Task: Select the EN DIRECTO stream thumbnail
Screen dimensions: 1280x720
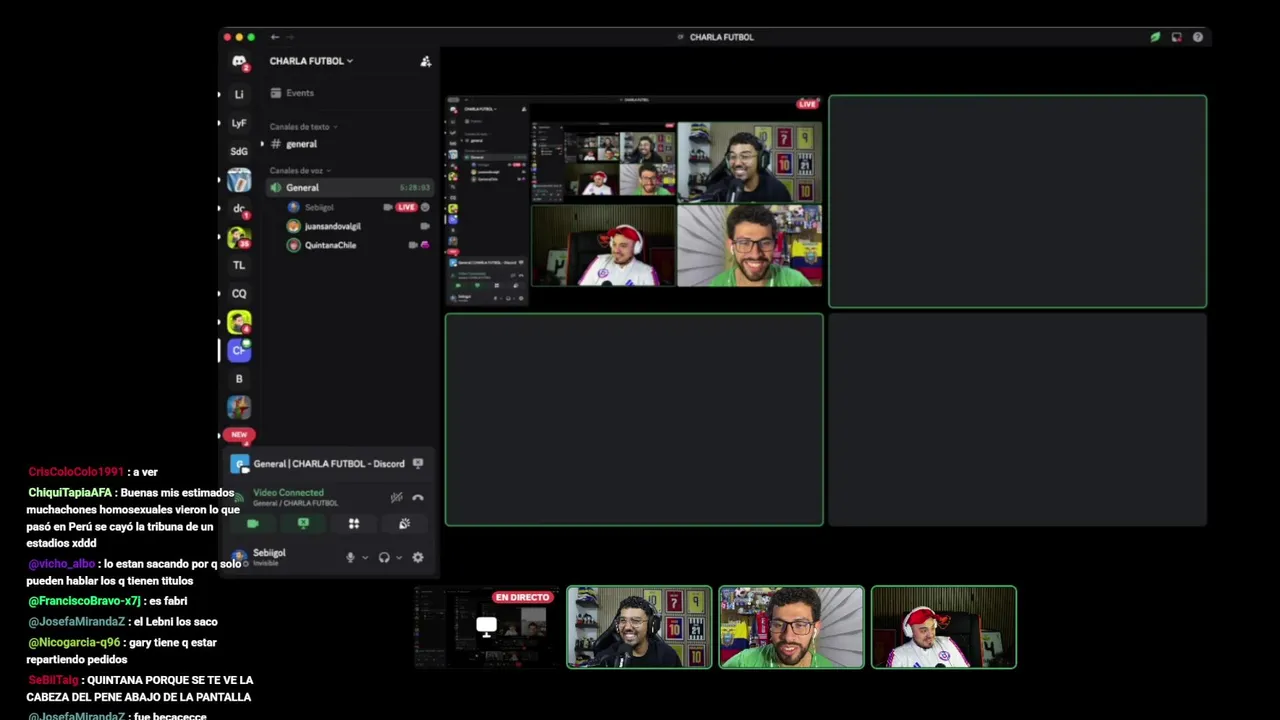Action: tap(486, 627)
